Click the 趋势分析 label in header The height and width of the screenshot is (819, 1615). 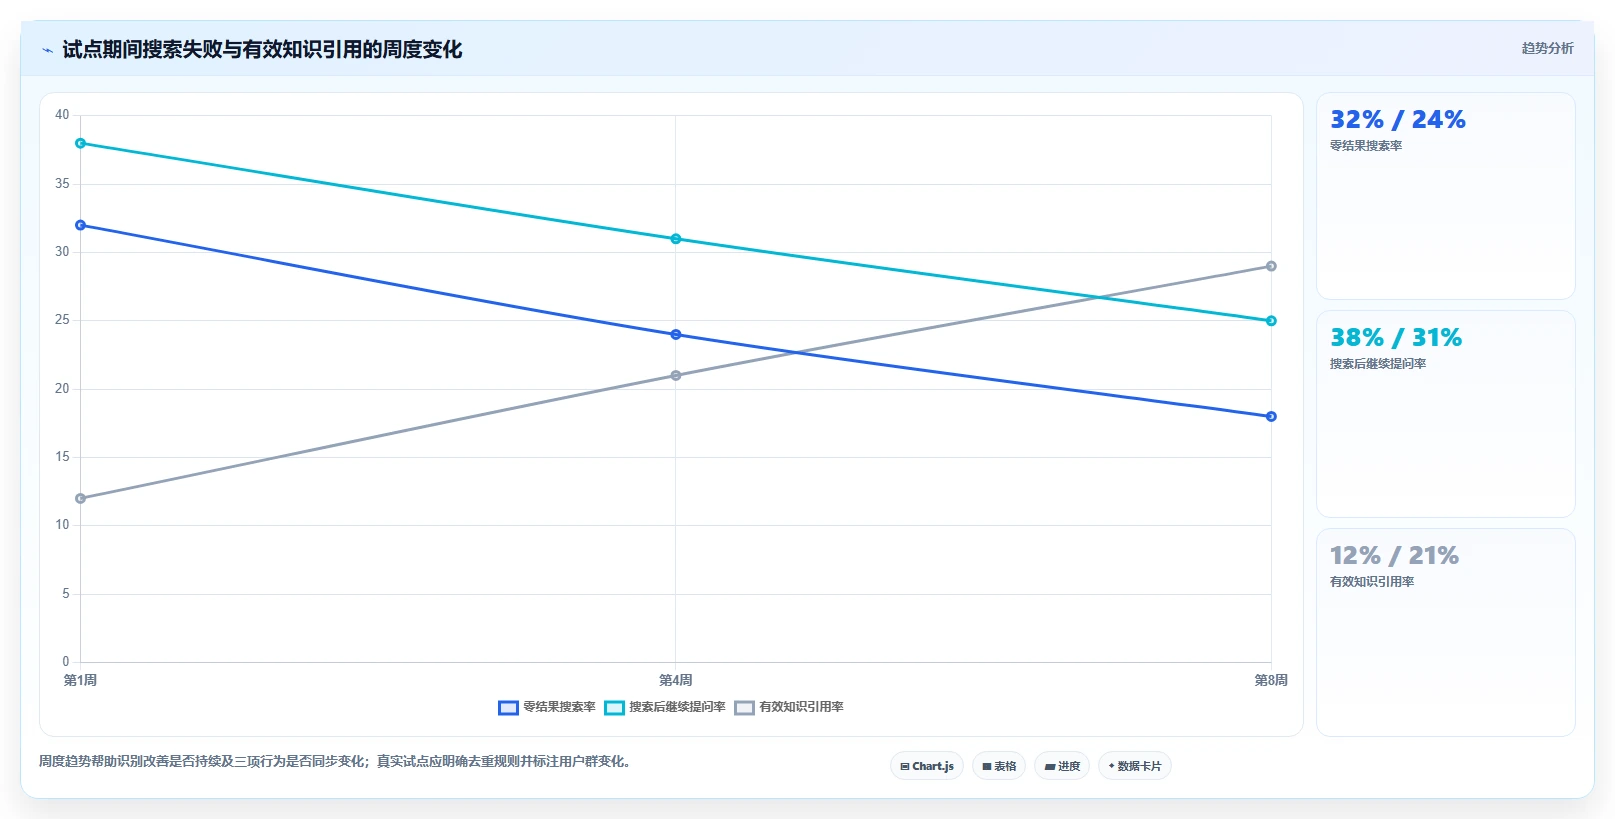[1547, 48]
